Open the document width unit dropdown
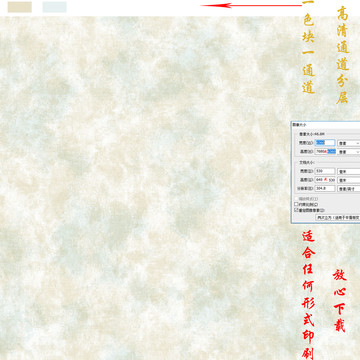Screen dimensions: 360x360 pyautogui.click(x=349, y=171)
